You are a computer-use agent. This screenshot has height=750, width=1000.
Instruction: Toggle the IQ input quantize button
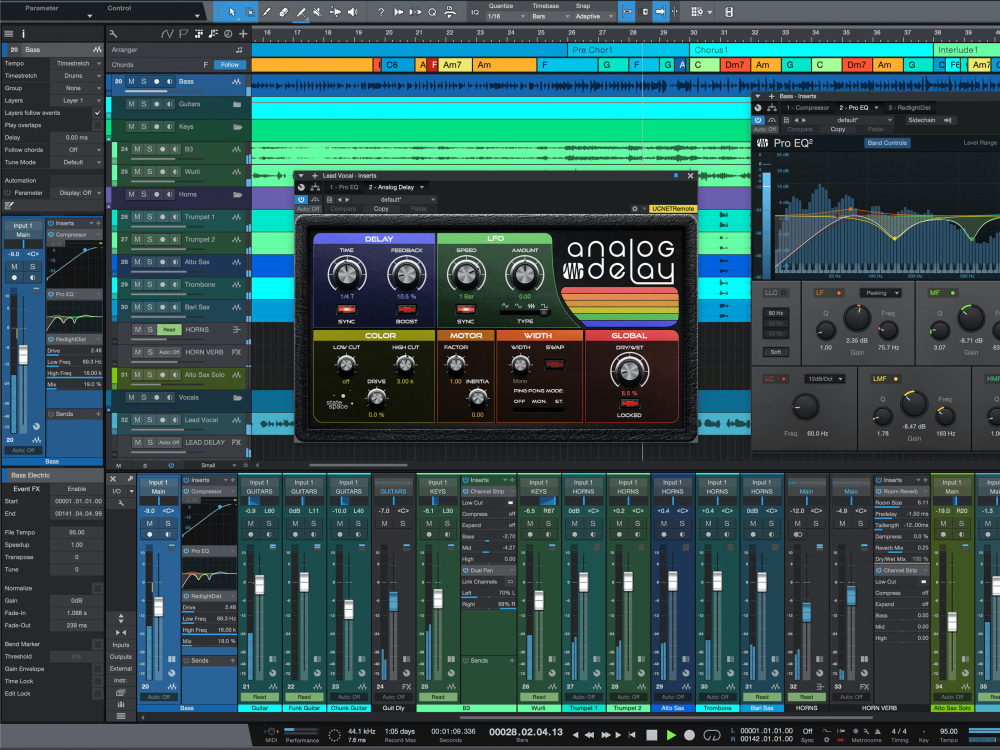pos(474,11)
